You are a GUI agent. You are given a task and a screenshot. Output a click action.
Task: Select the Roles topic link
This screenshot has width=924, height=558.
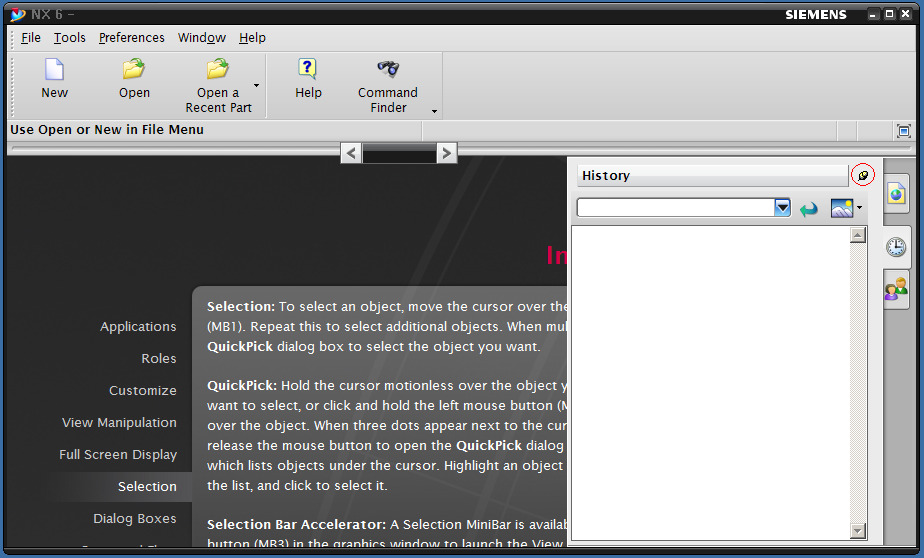(x=159, y=358)
